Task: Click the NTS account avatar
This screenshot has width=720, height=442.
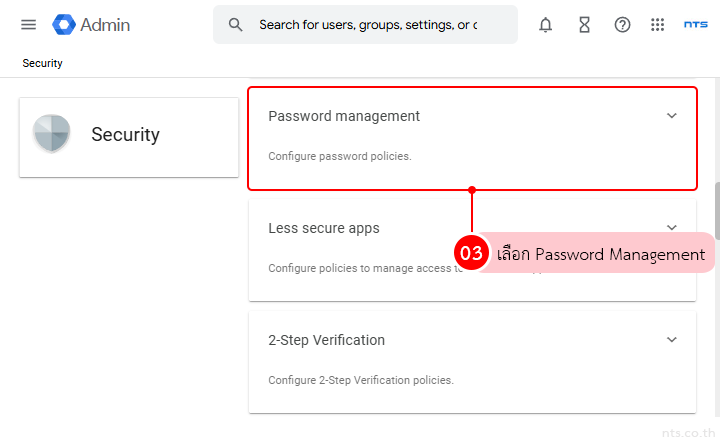Action: (695, 25)
